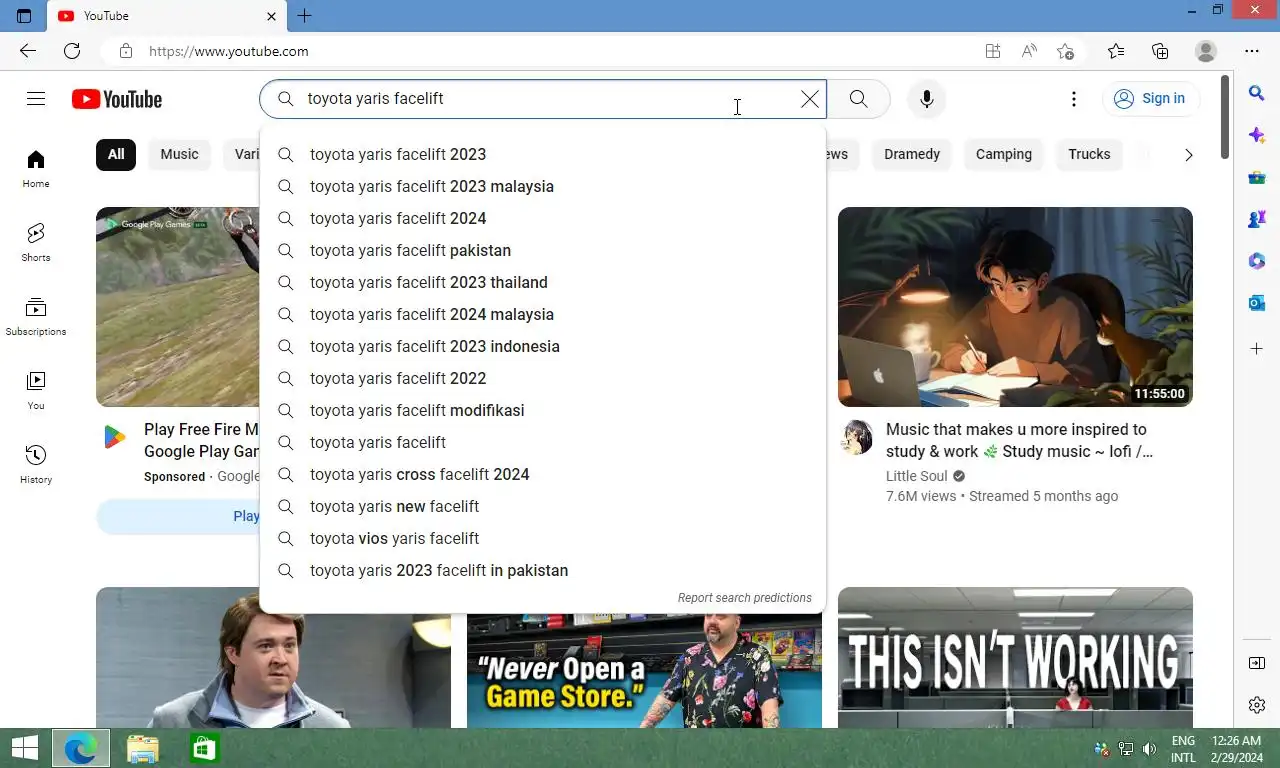
Task: Click the browser address bar URL
Action: [229, 51]
